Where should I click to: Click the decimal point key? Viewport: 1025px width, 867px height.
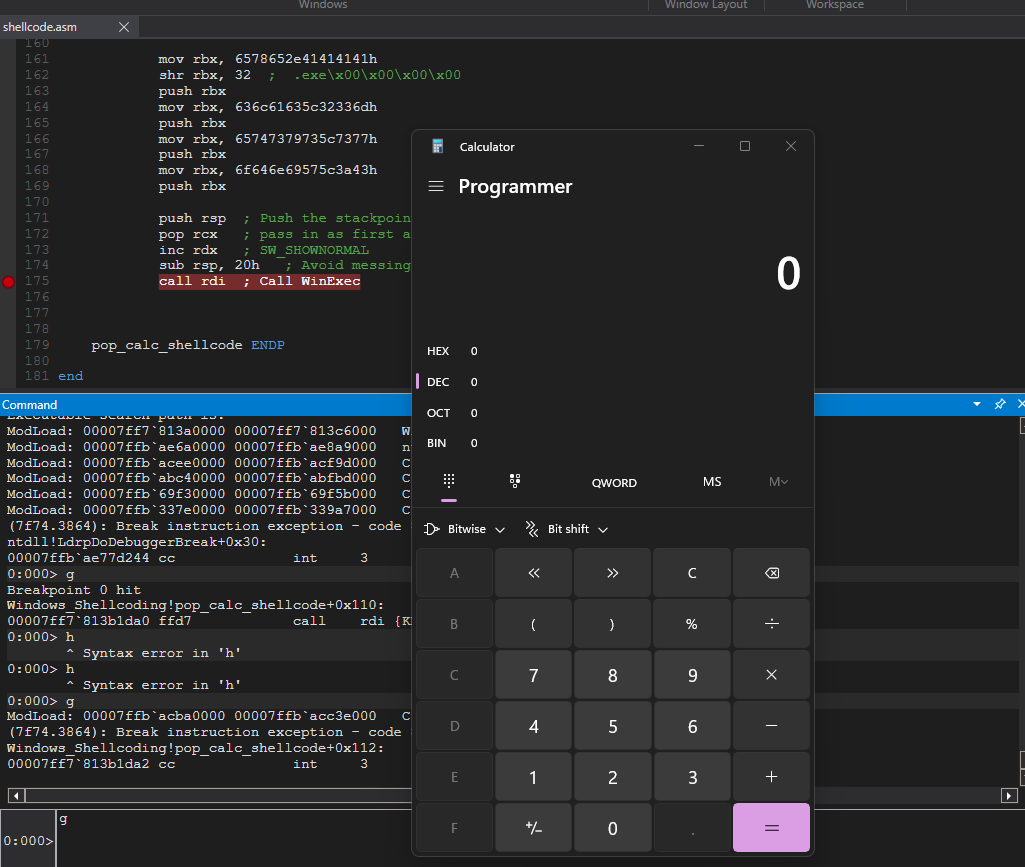(x=692, y=828)
